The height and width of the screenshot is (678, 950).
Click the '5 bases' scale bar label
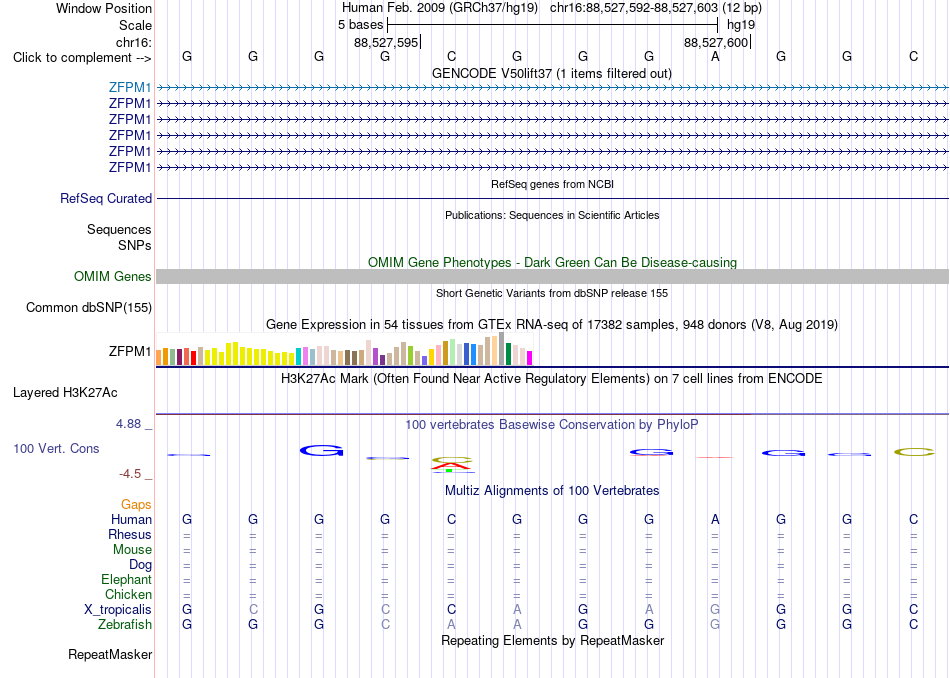(360, 25)
